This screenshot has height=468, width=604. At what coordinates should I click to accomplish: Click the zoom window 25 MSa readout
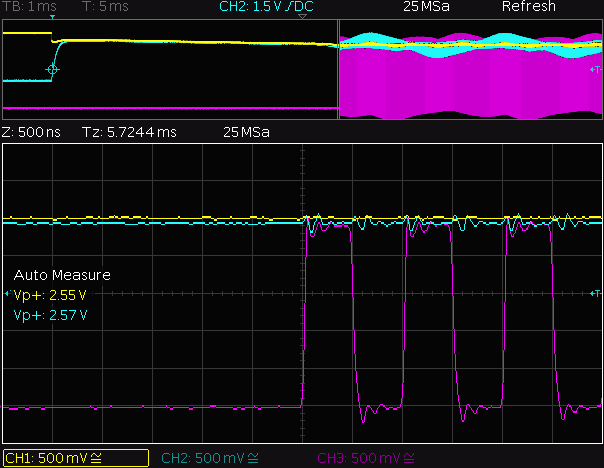246,132
